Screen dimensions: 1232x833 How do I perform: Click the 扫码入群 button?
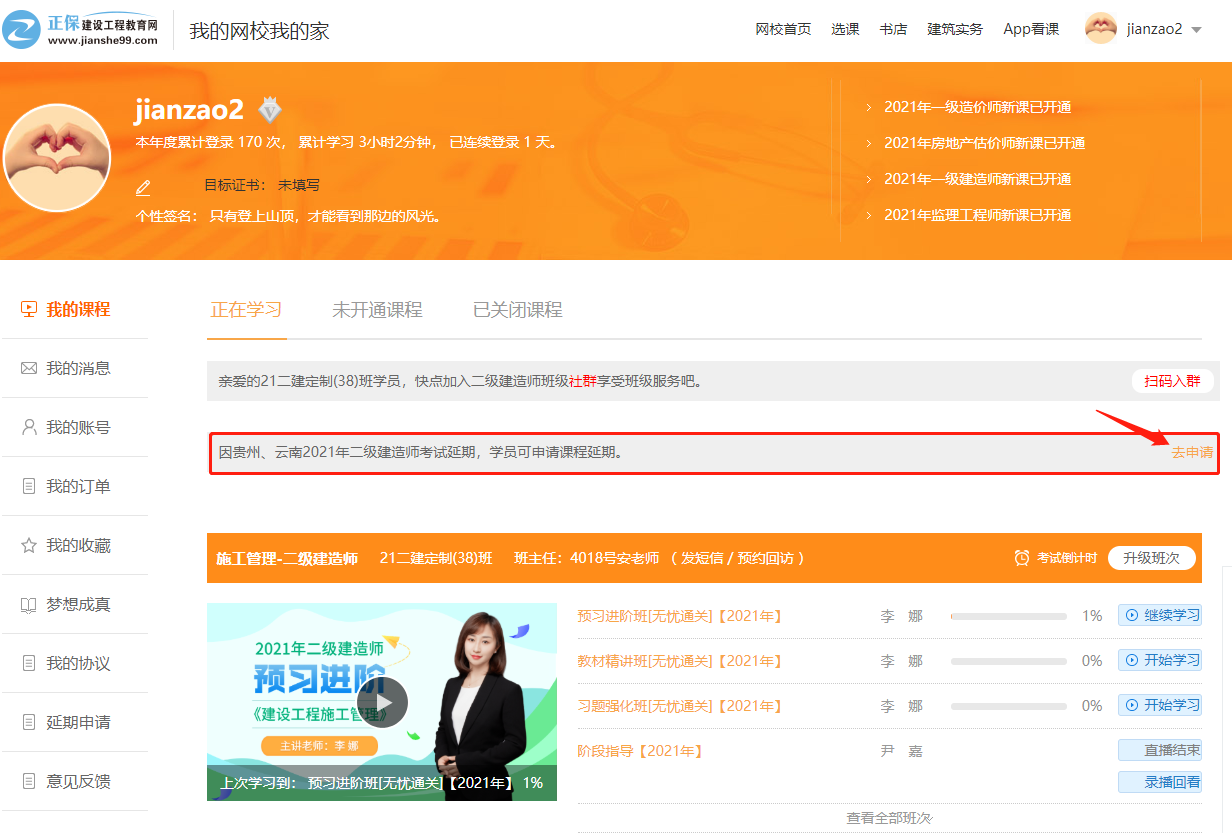[x=1172, y=381]
